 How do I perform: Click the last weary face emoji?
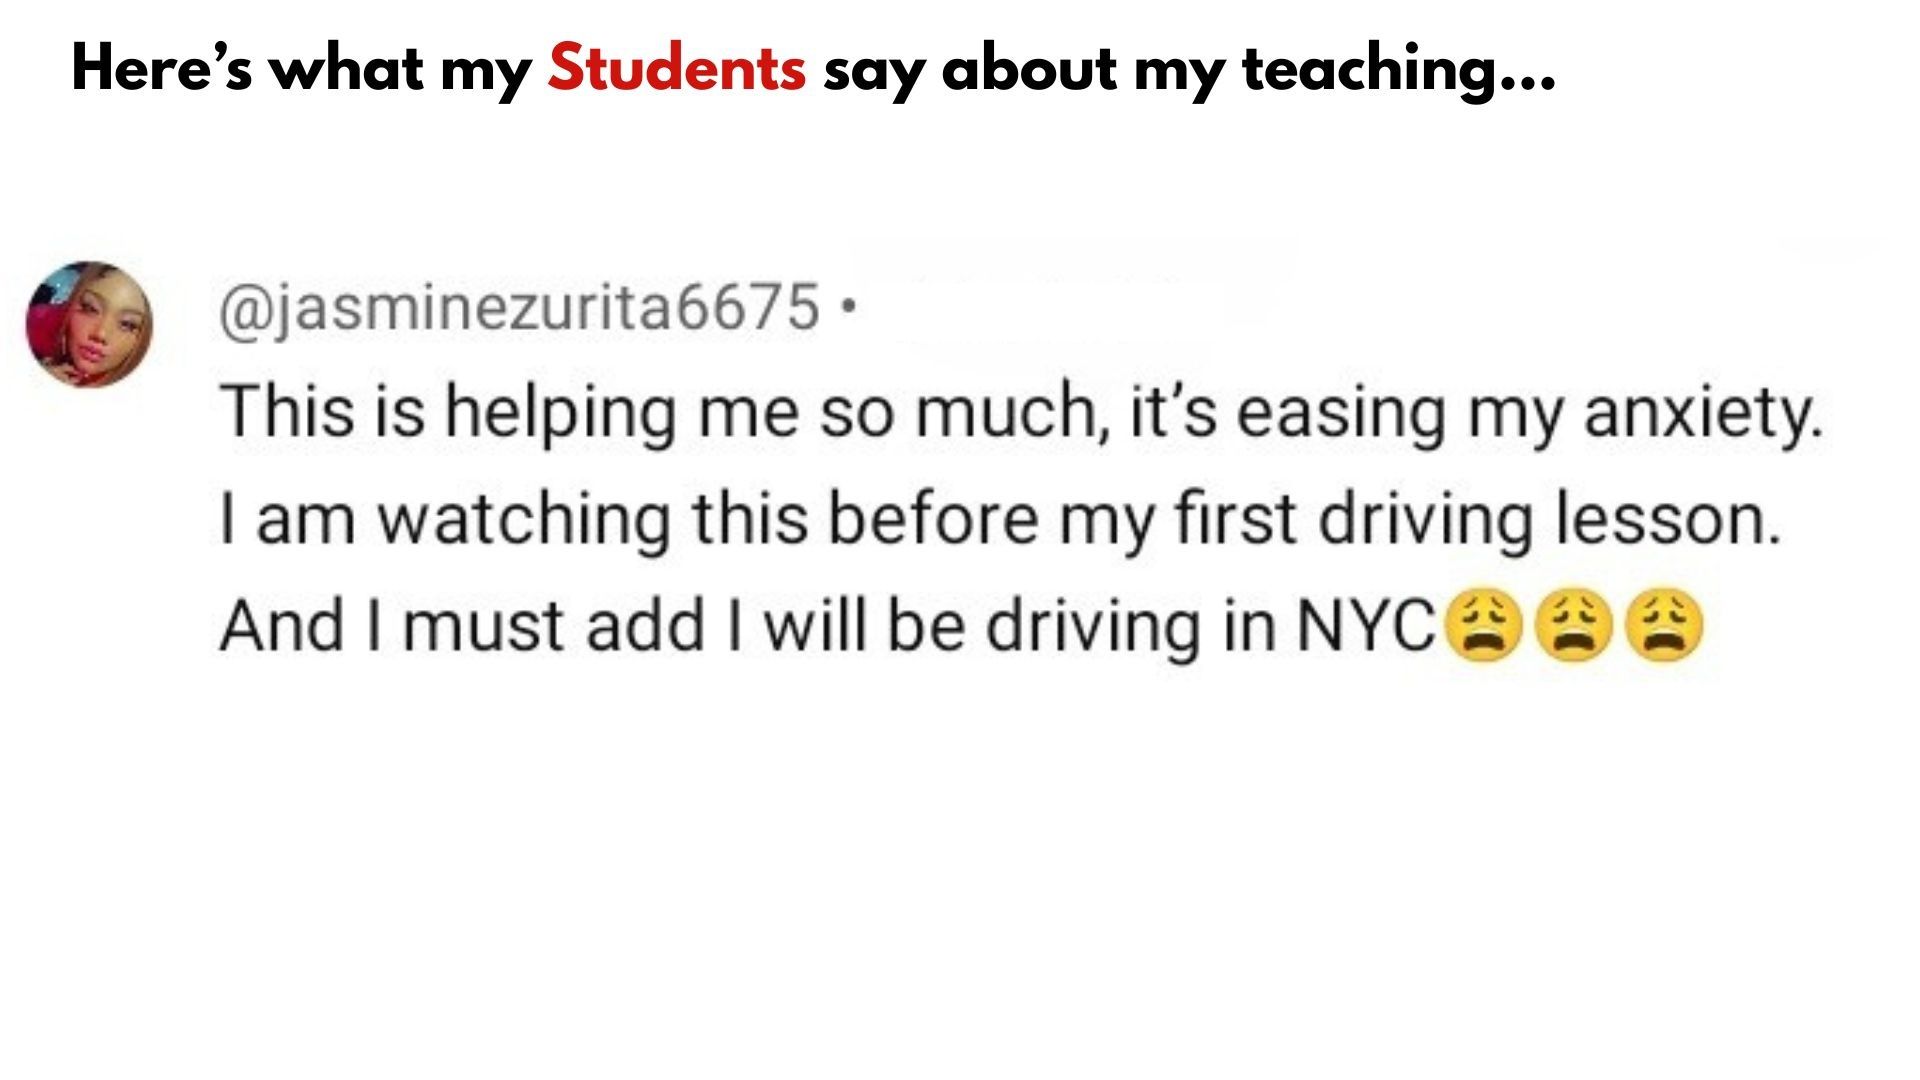coord(1664,626)
